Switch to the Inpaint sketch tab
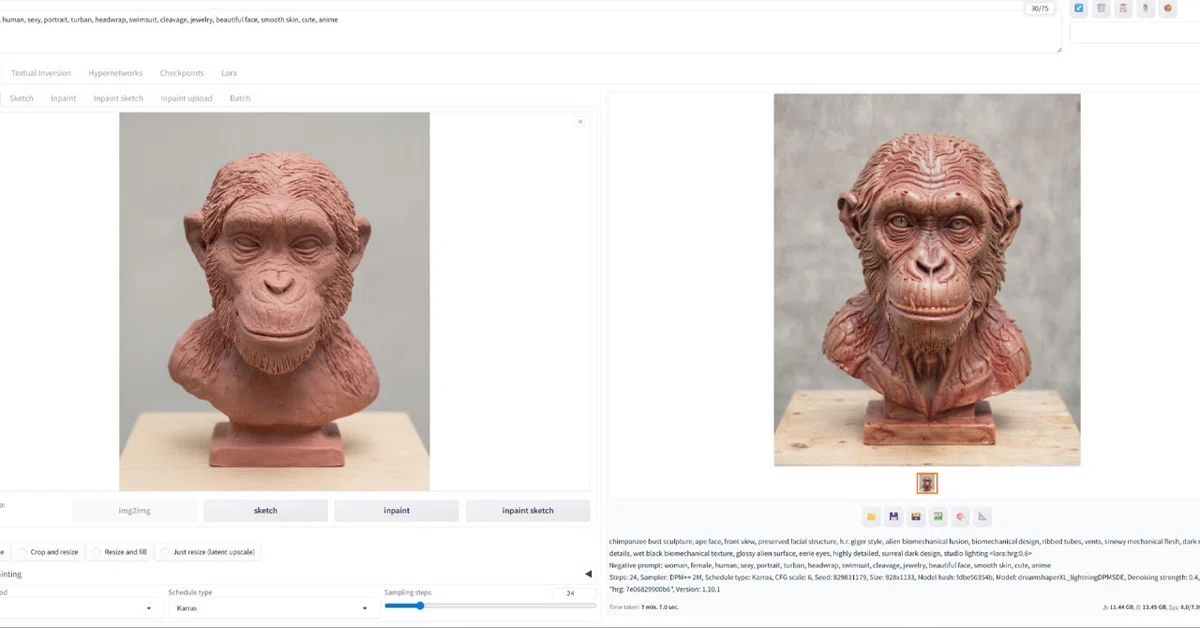 [x=118, y=98]
